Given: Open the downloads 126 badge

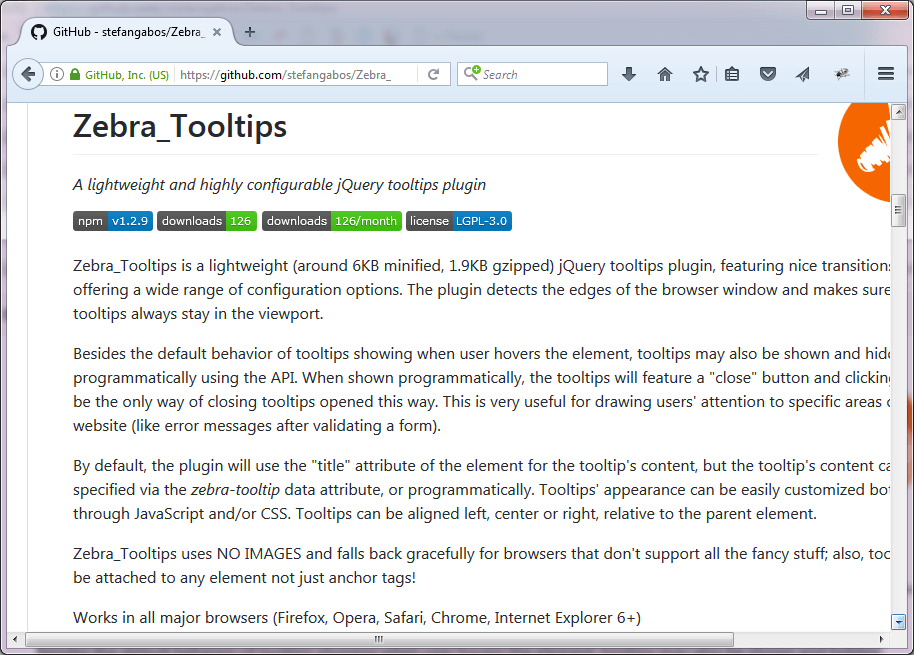Looking at the screenshot, I should (x=207, y=221).
